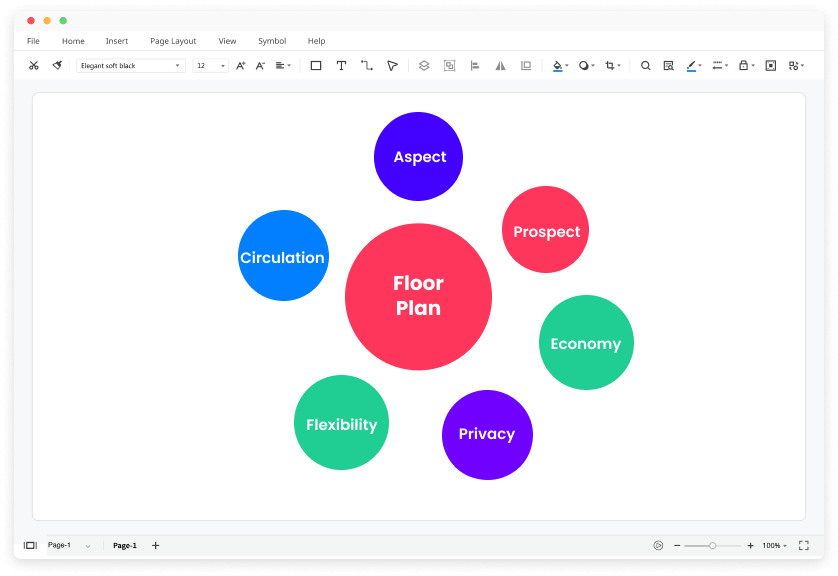Toggle the page panel view icon
838x576 pixels.
[30, 546]
